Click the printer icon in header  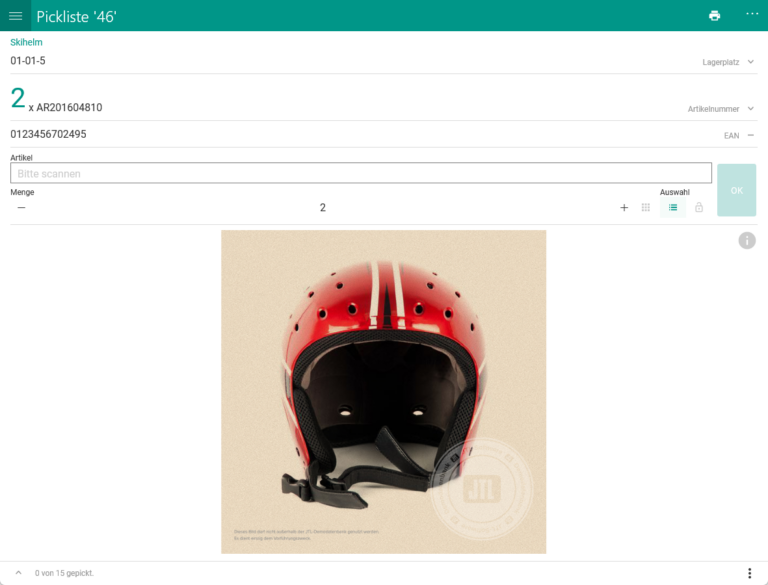coord(714,16)
